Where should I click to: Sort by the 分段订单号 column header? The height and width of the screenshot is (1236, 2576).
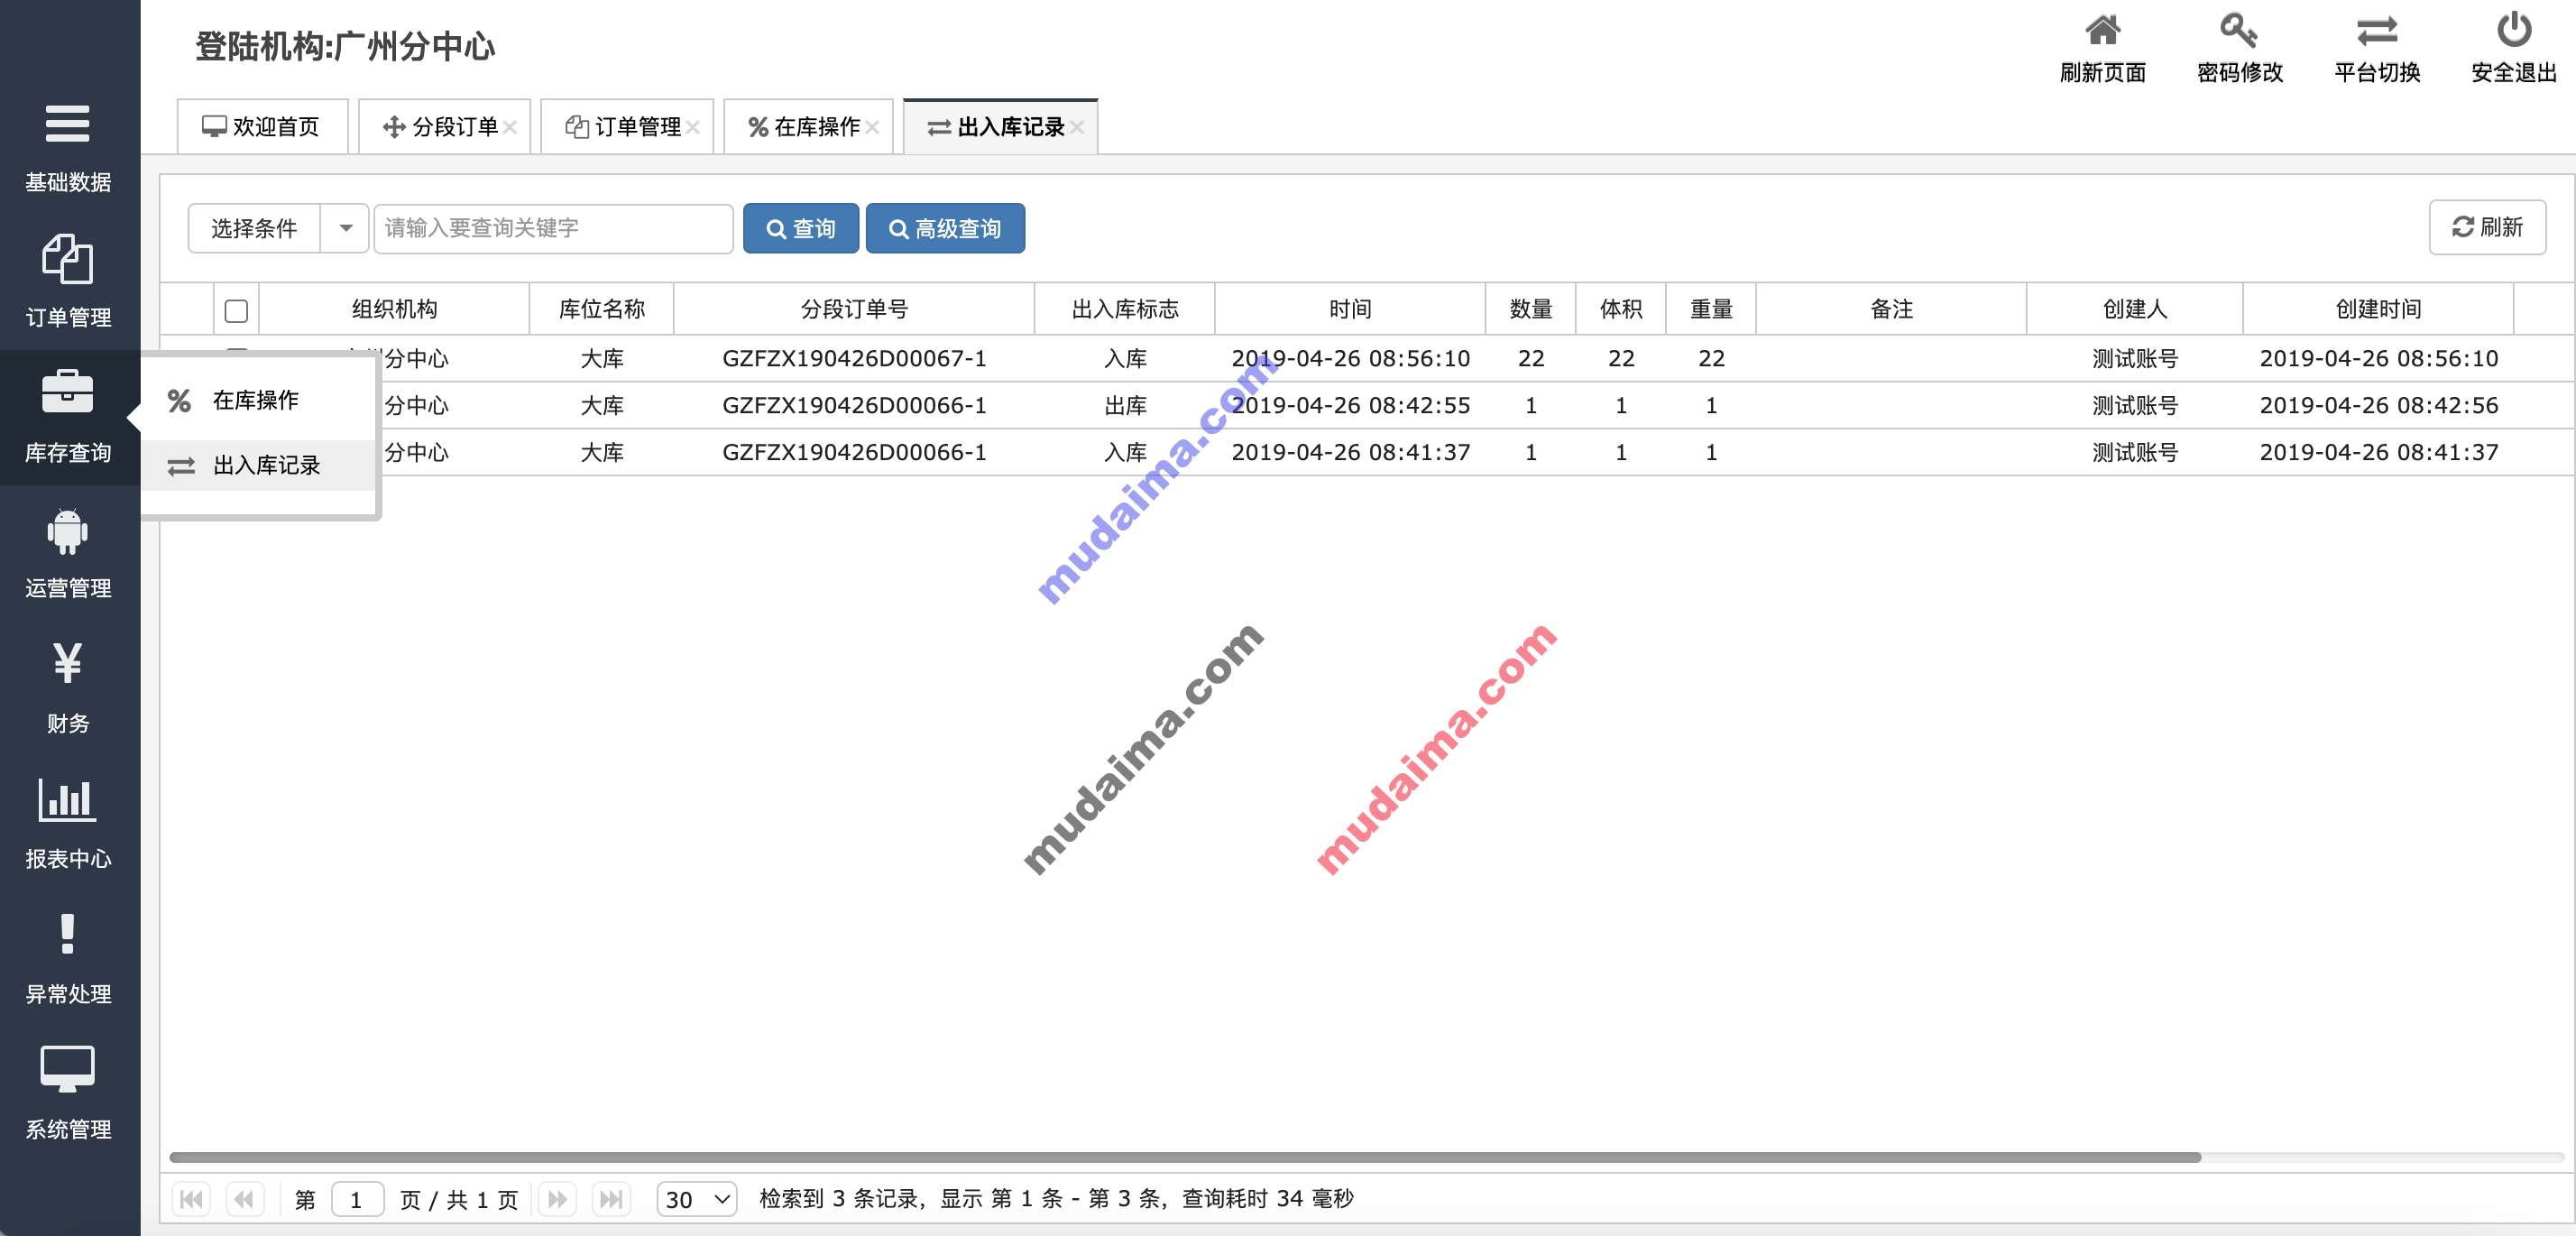[854, 309]
